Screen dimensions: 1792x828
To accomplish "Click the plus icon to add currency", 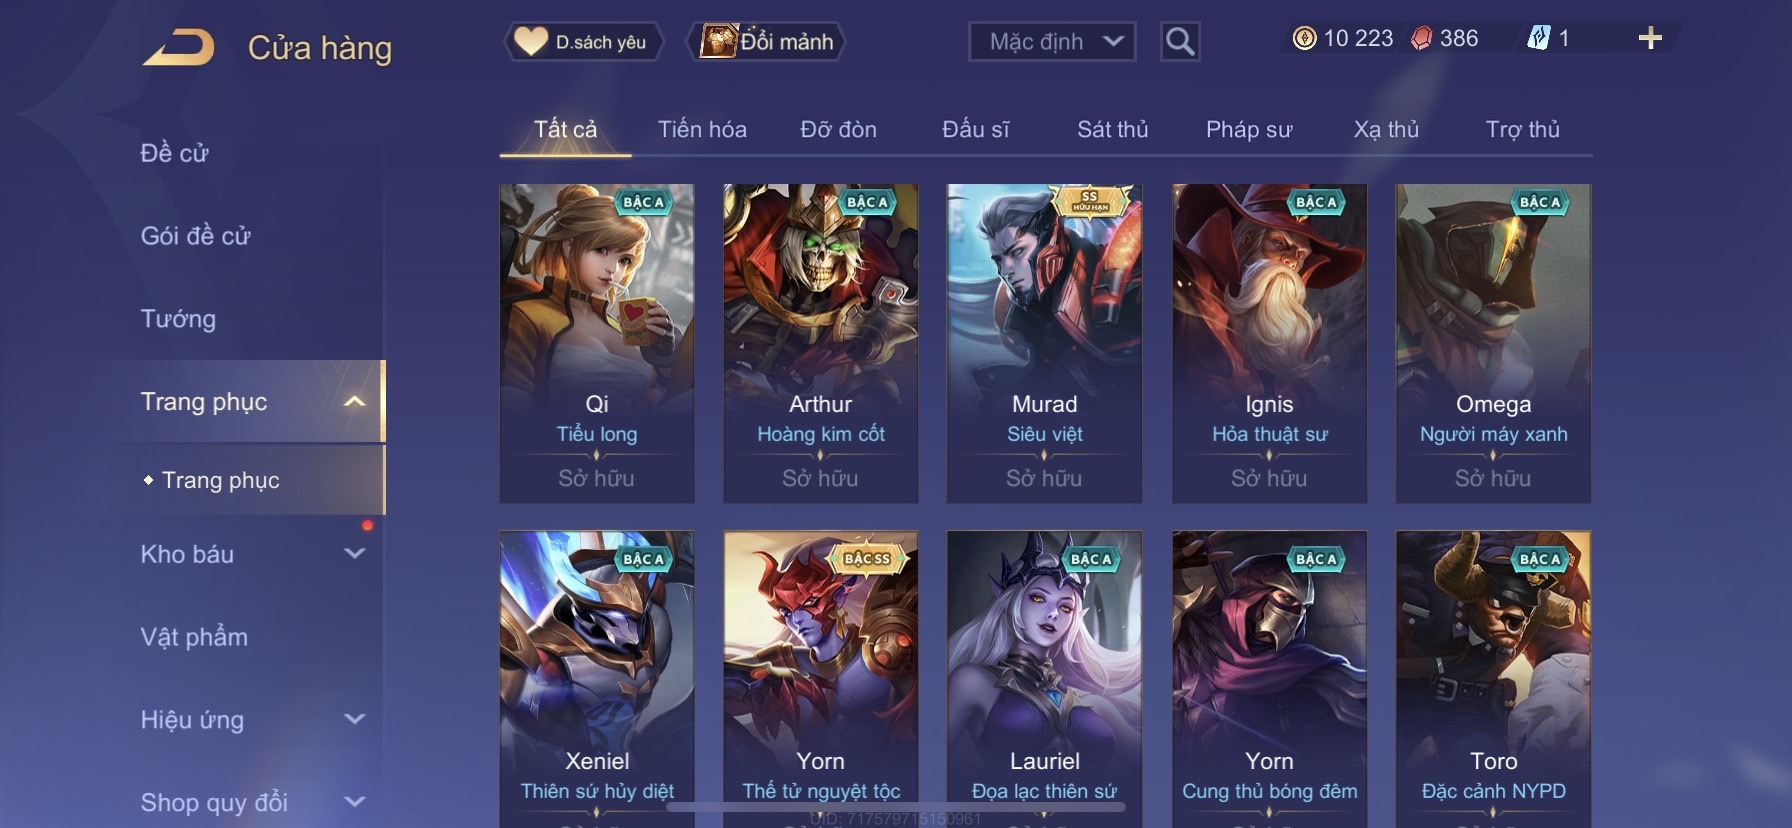I will [x=1650, y=38].
